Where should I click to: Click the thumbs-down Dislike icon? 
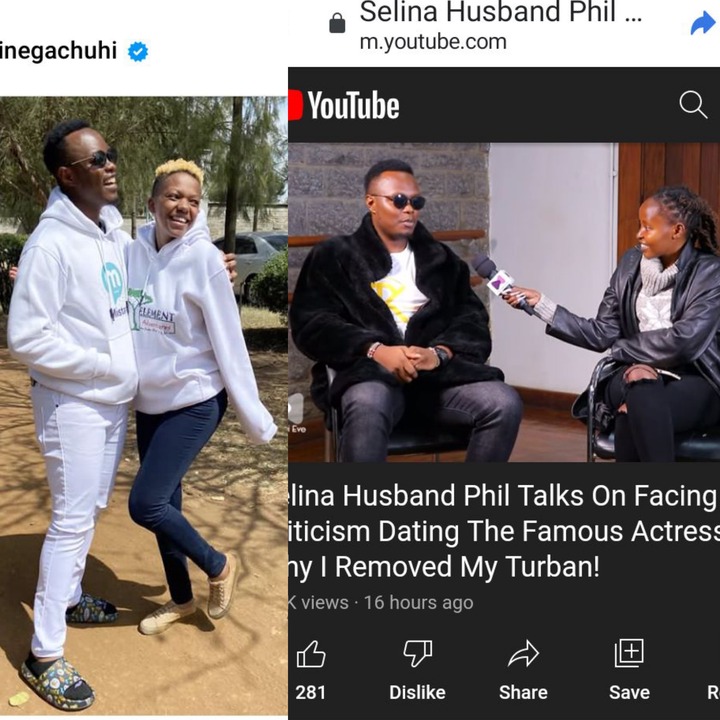[x=417, y=654]
